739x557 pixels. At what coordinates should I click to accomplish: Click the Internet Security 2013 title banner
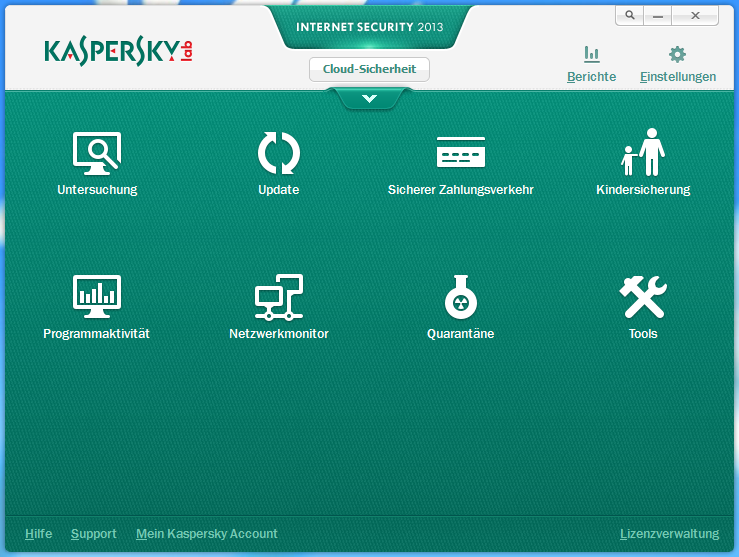[x=370, y=27]
